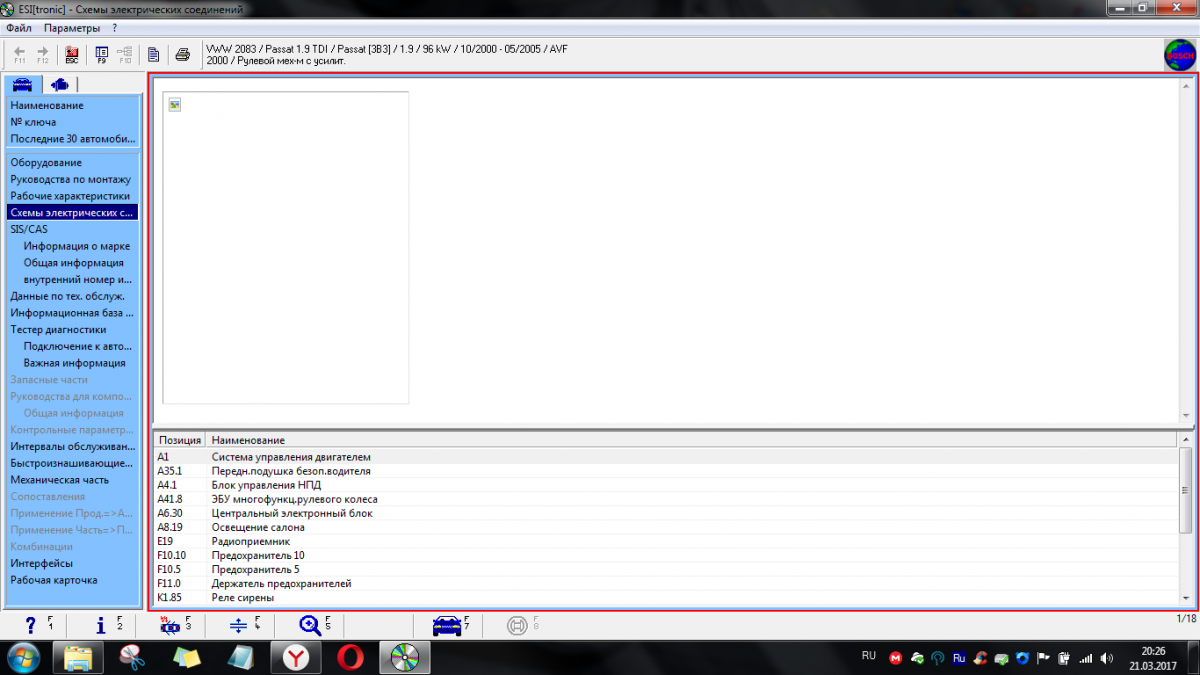The height and width of the screenshot is (675, 1200).
Task: Click the back arrow F11 toolbar button
Action: click(20, 54)
